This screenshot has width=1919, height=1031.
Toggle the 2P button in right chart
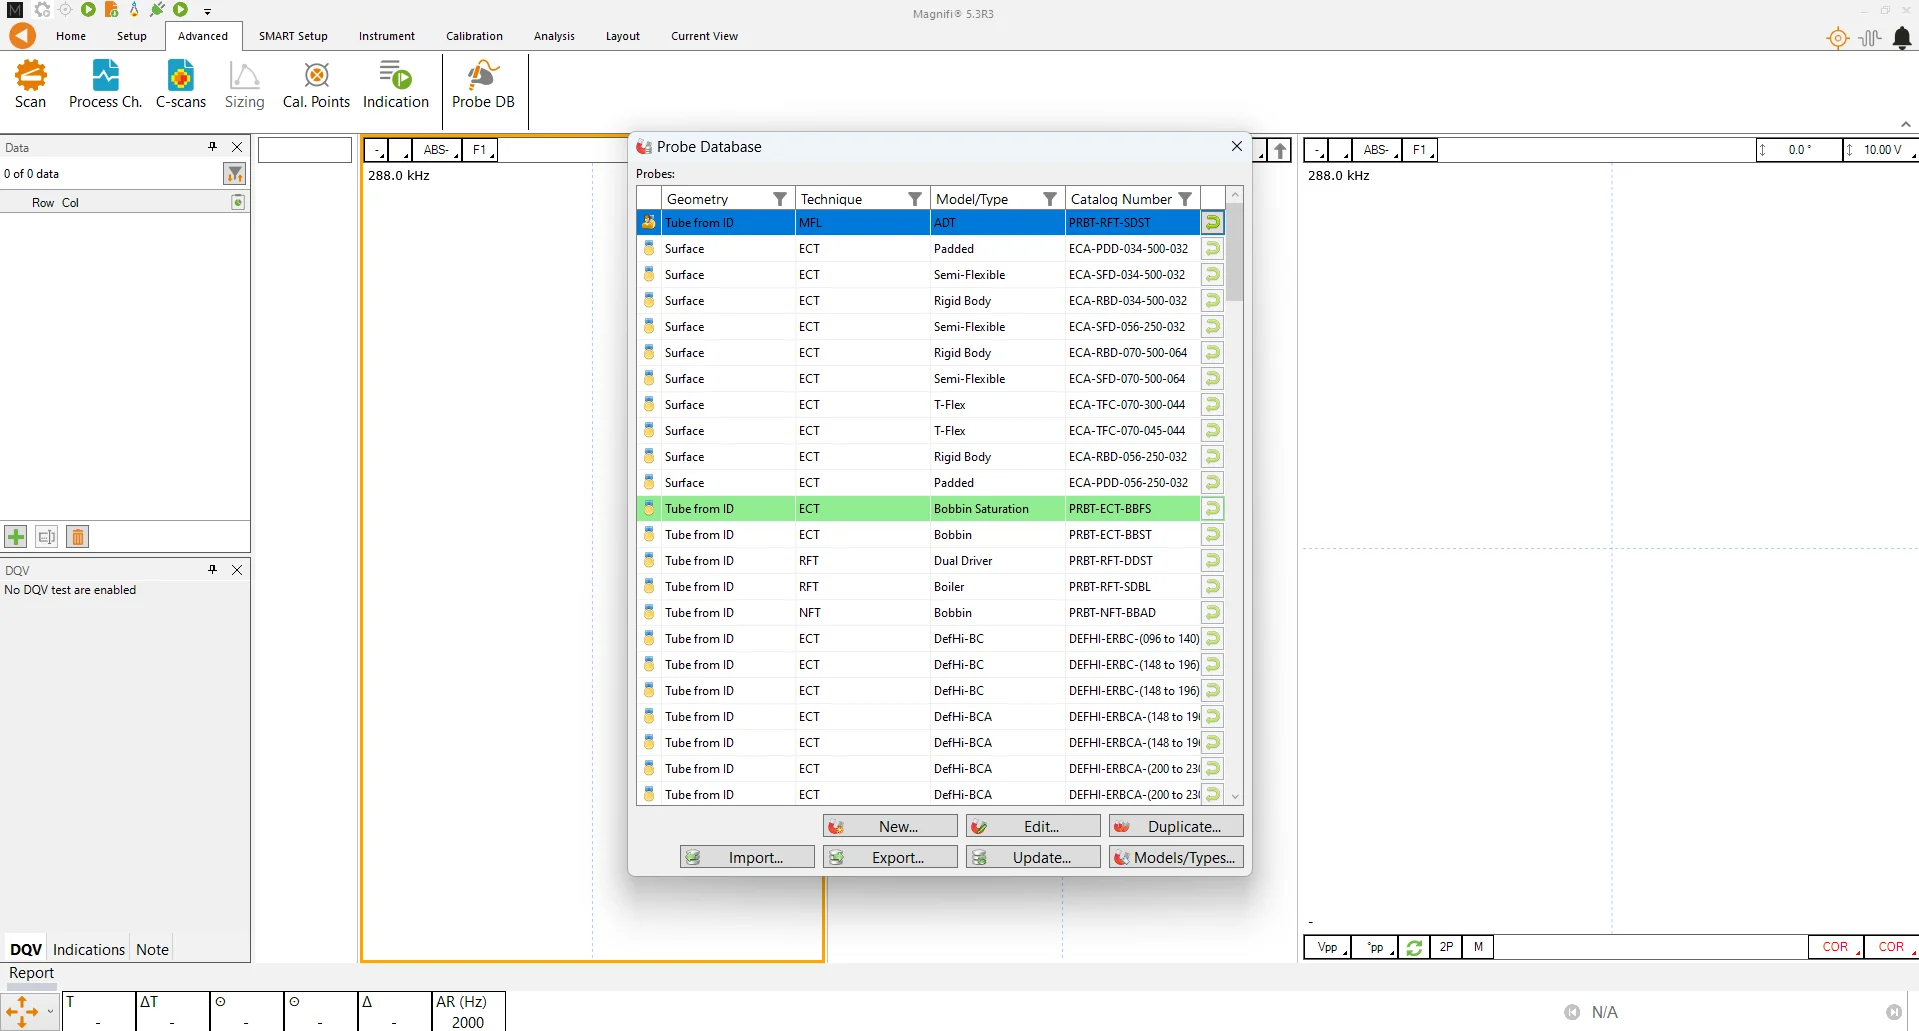click(1446, 947)
